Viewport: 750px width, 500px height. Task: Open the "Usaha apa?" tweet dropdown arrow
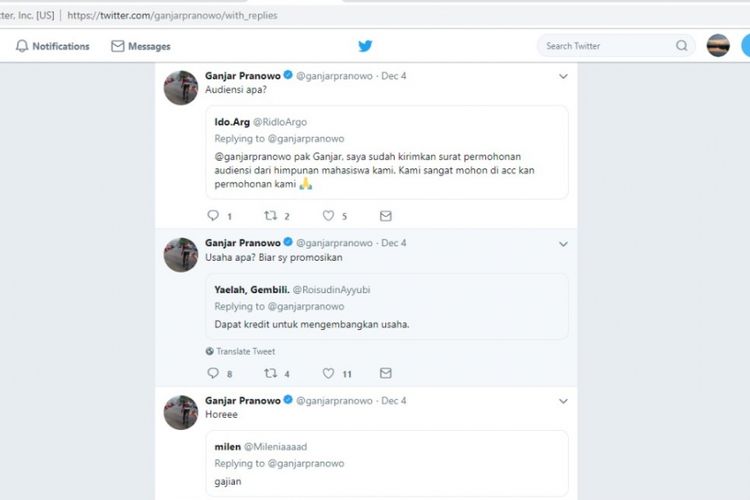(563, 243)
